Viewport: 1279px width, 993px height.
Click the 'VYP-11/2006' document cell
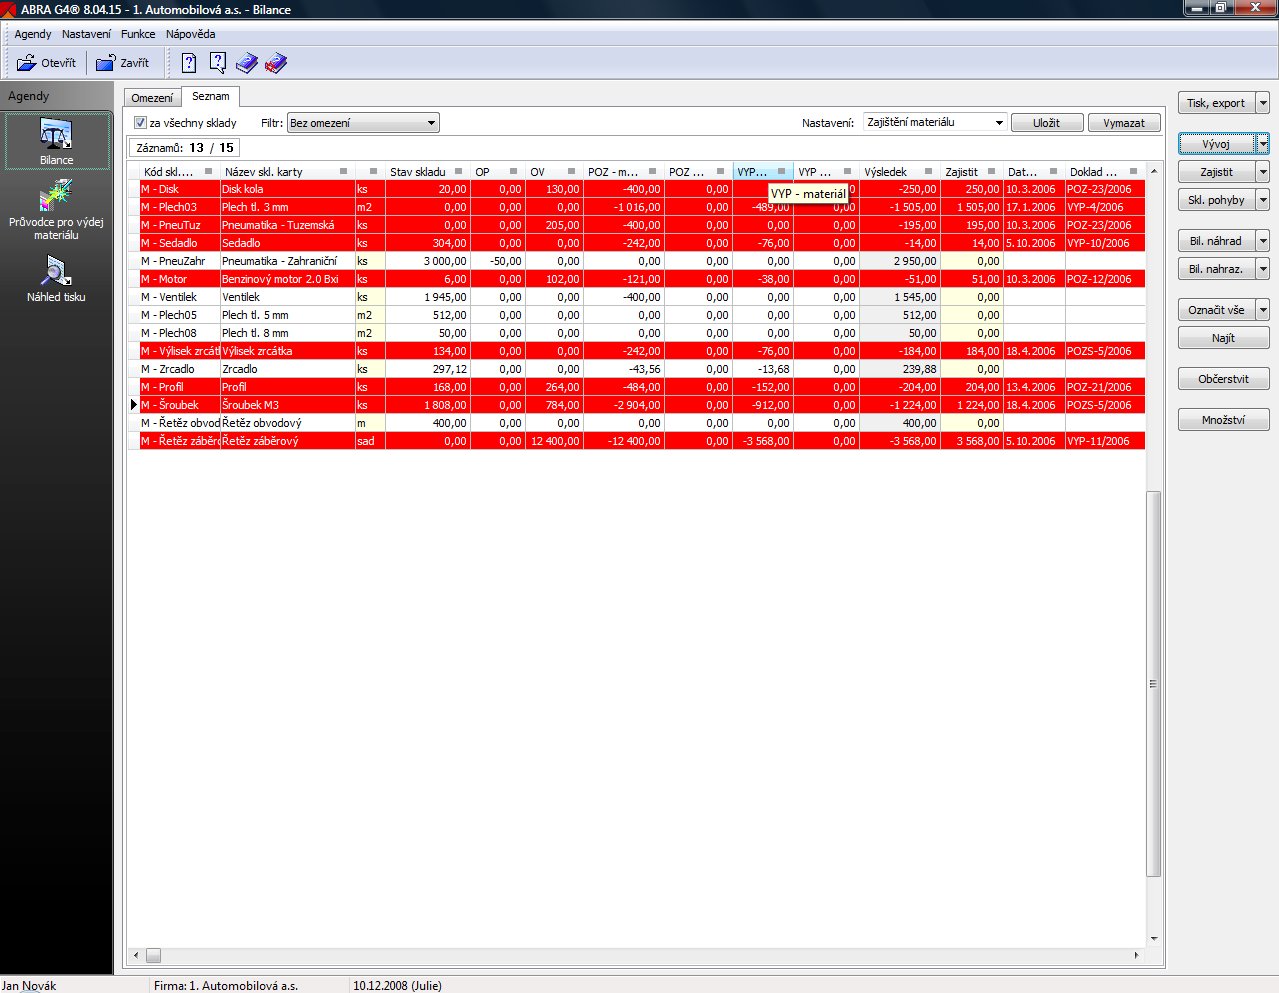coord(1104,441)
